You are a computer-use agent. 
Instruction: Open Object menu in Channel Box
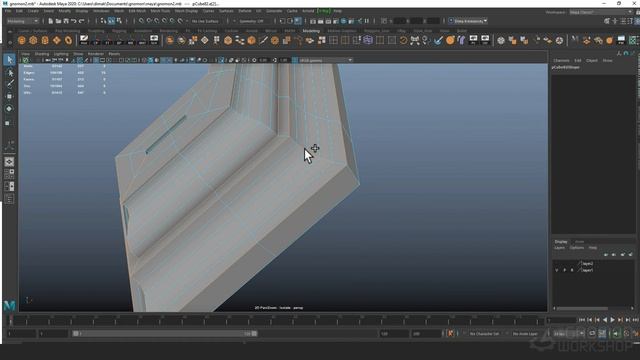(x=592, y=60)
